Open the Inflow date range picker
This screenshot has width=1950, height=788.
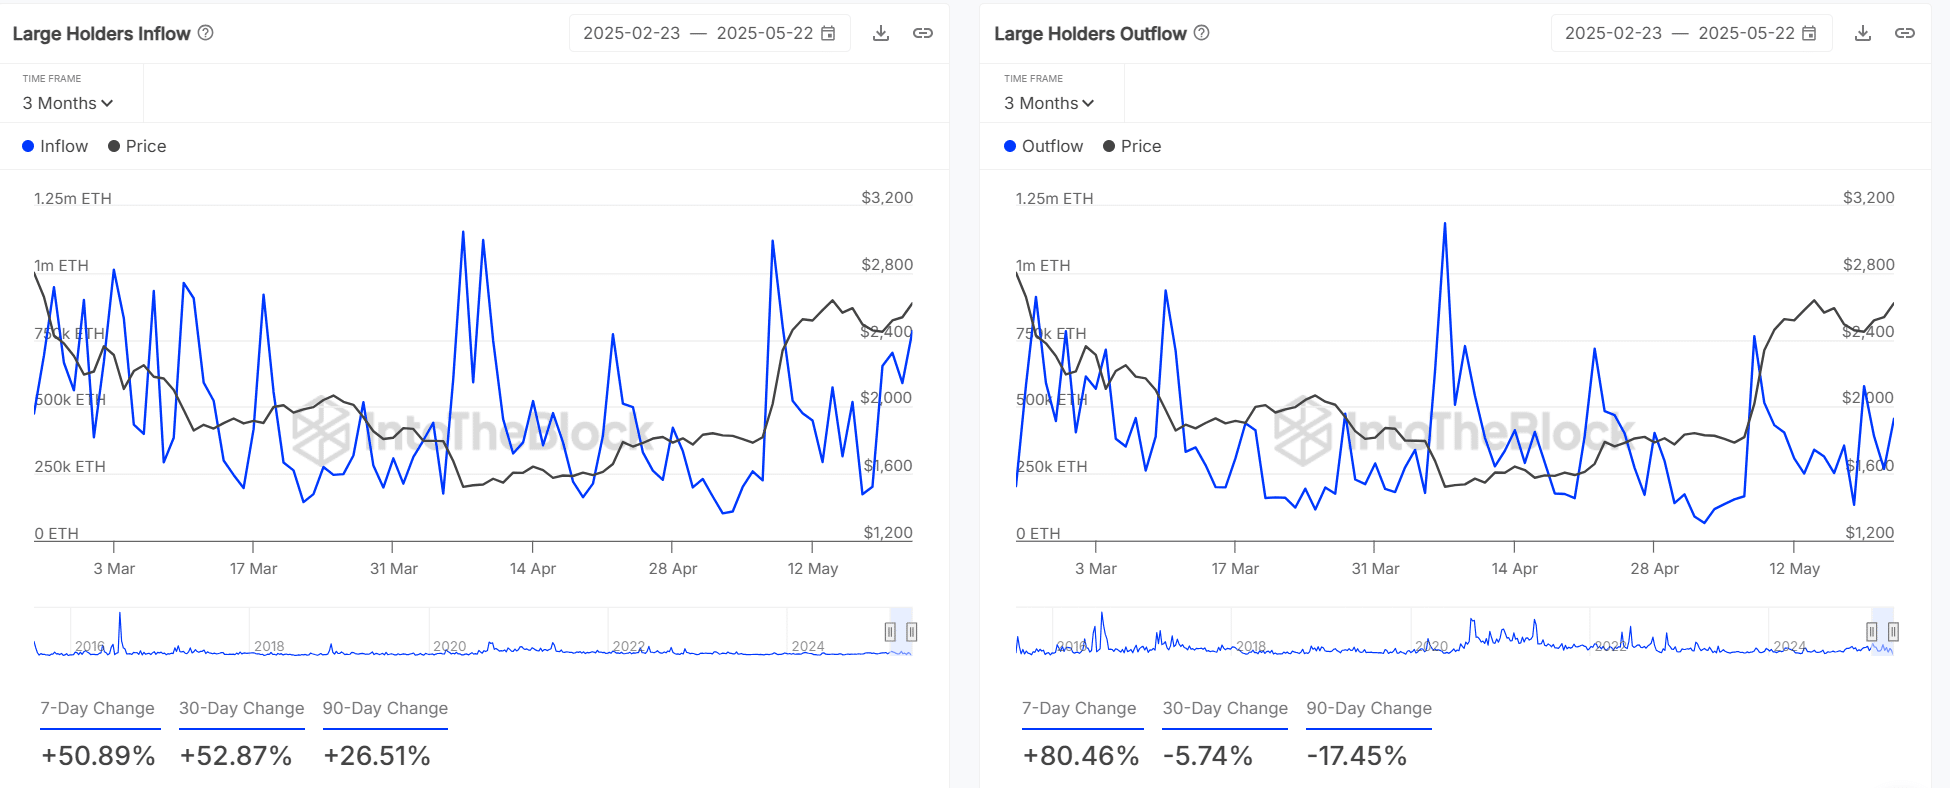698,33
